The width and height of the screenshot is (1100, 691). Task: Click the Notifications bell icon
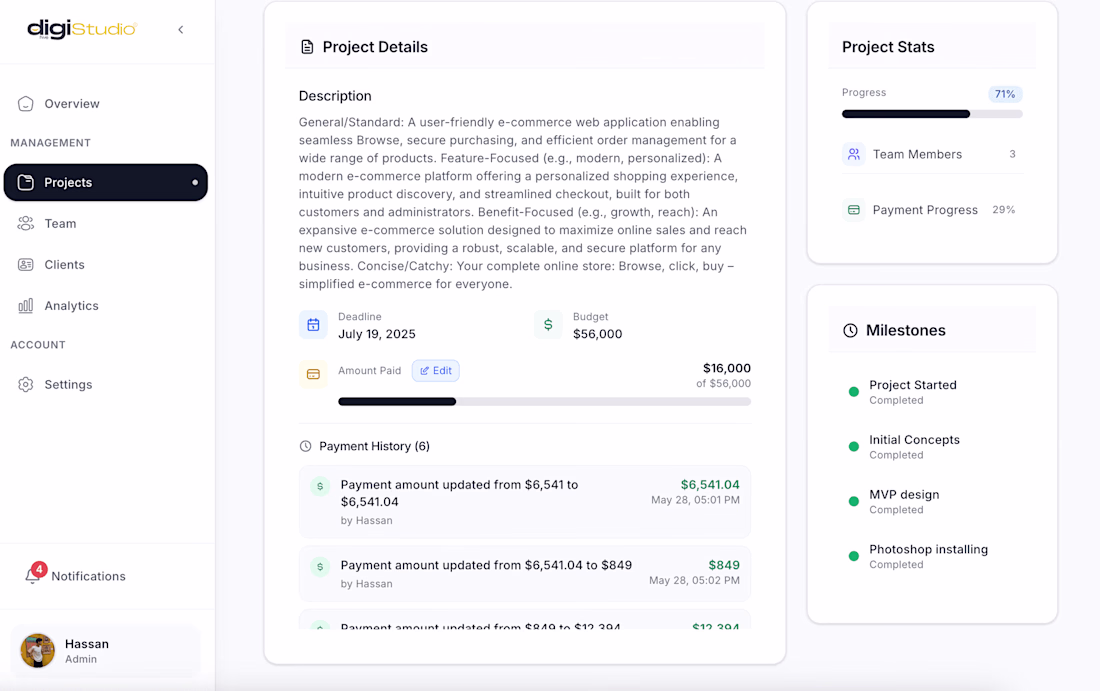click(x=33, y=576)
